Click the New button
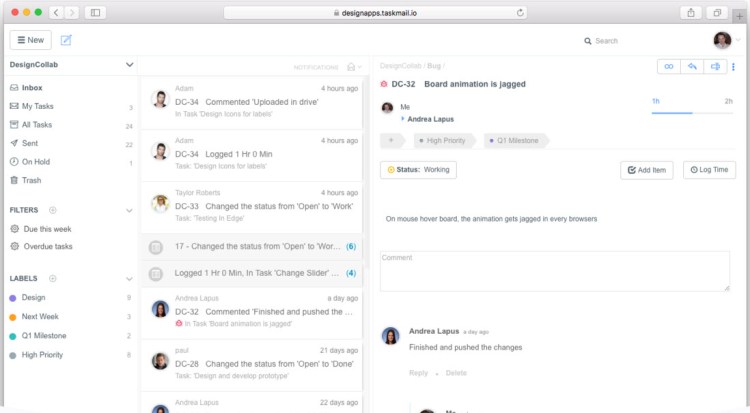The image size is (750, 413). click(31, 40)
